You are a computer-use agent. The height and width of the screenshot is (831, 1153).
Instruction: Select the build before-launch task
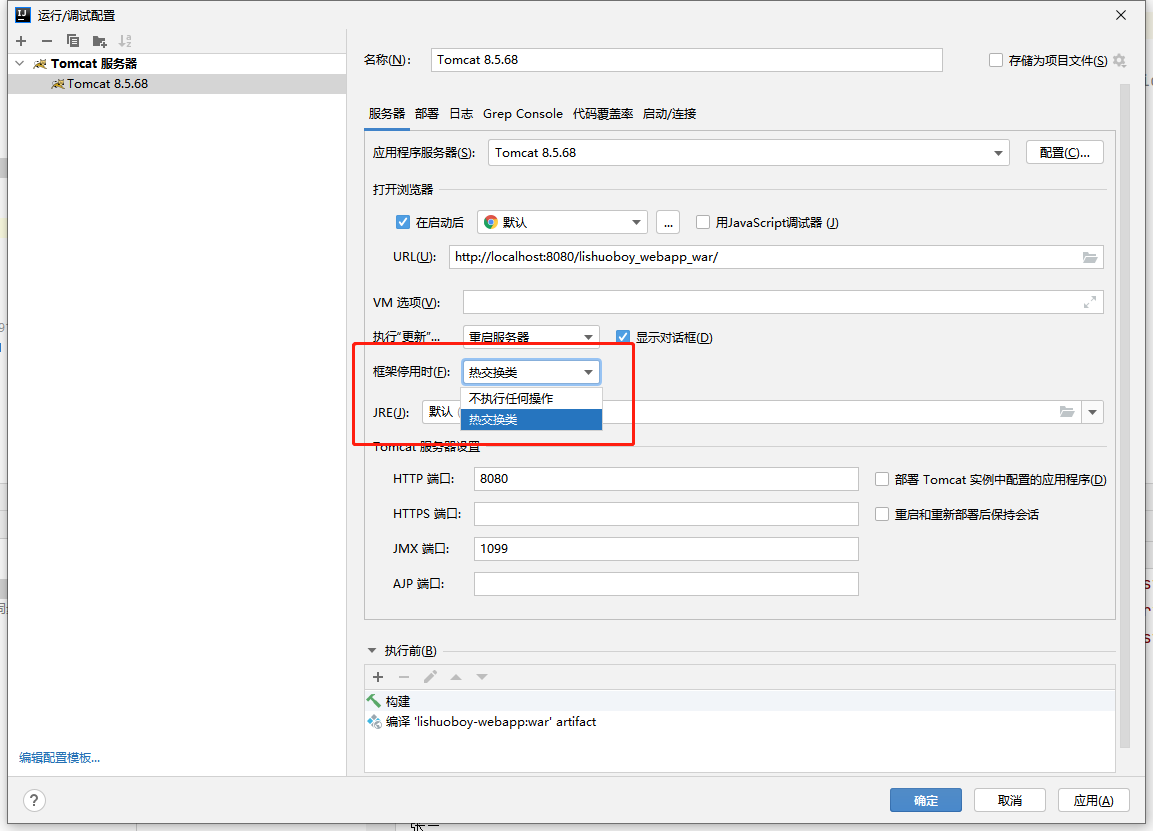pos(740,701)
